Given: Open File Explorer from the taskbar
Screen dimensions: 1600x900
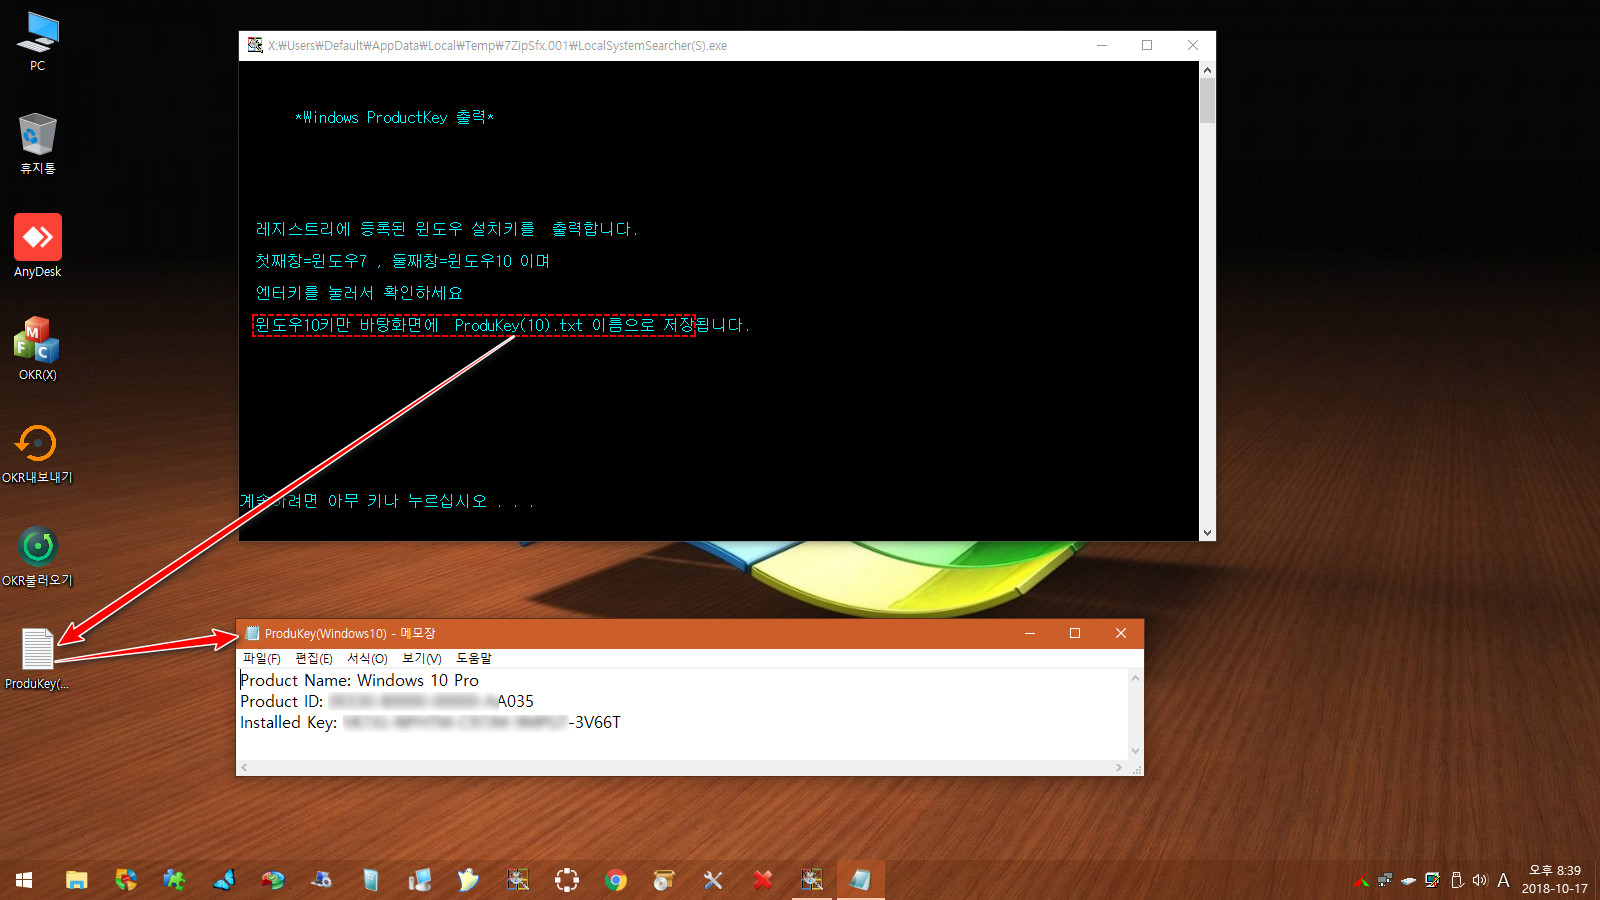Looking at the screenshot, I should (x=76, y=880).
